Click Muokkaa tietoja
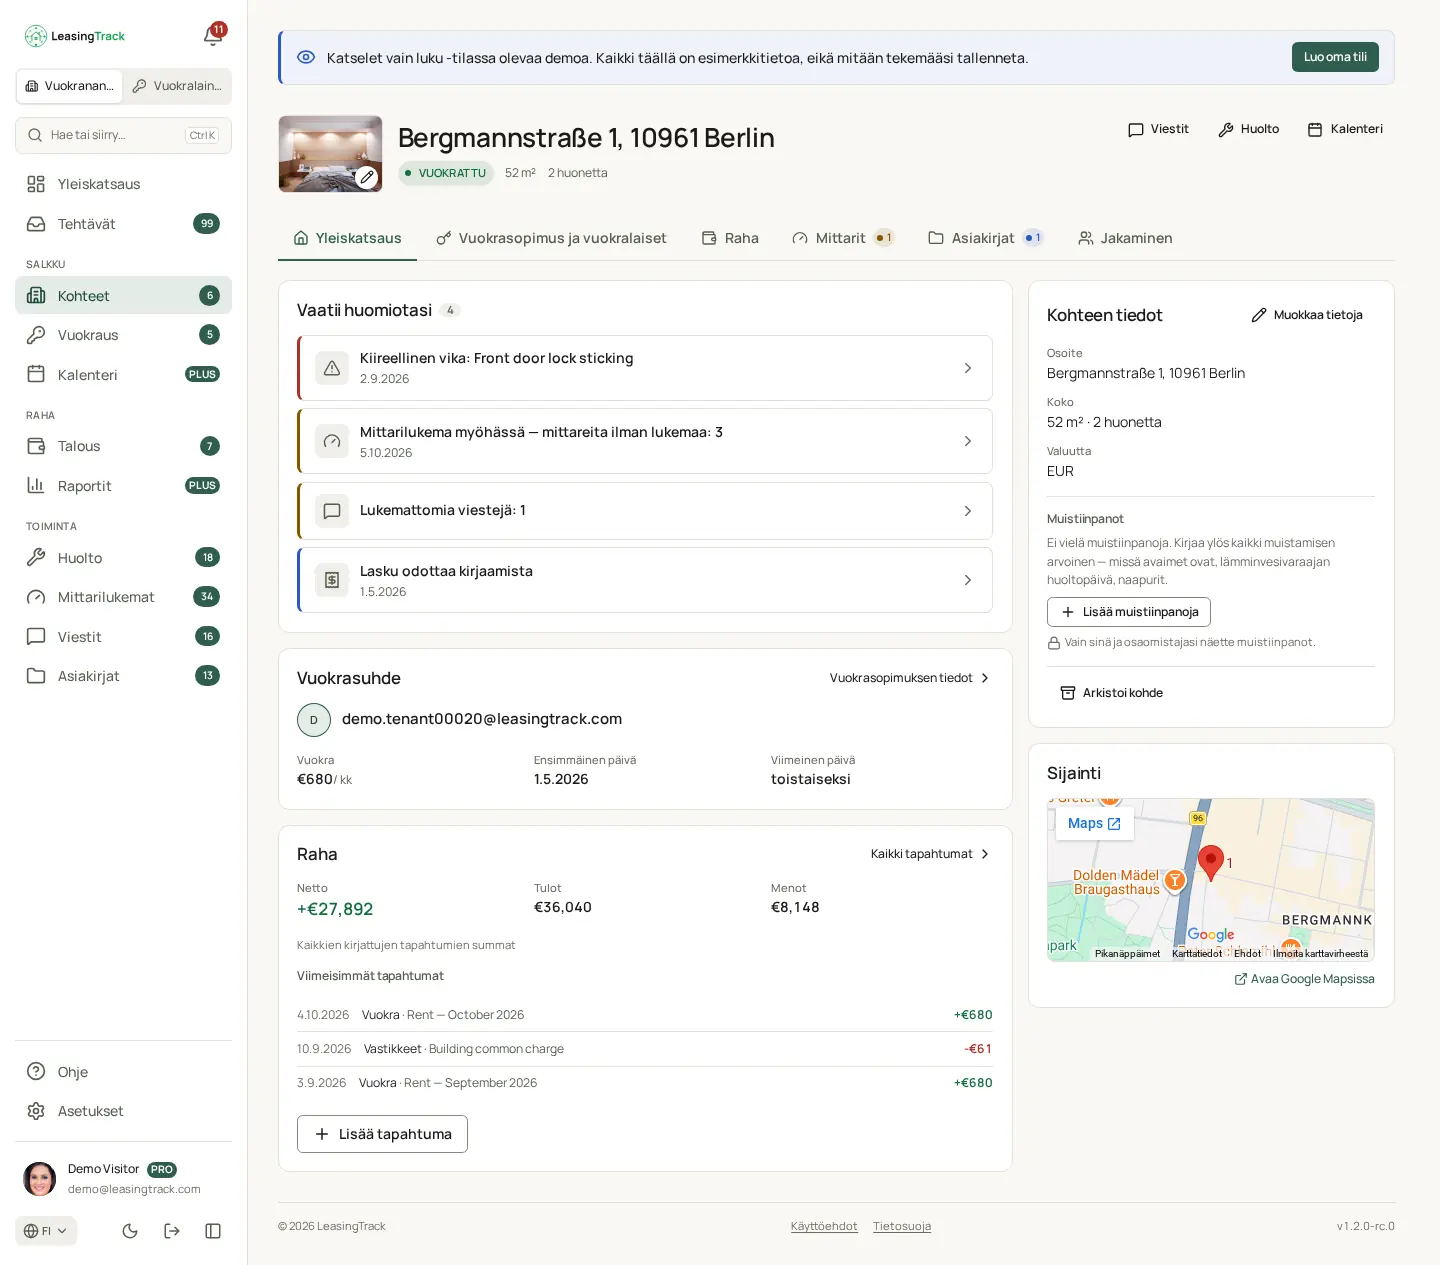Image resolution: width=1440 pixels, height=1265 pixels. [1307, 315]
